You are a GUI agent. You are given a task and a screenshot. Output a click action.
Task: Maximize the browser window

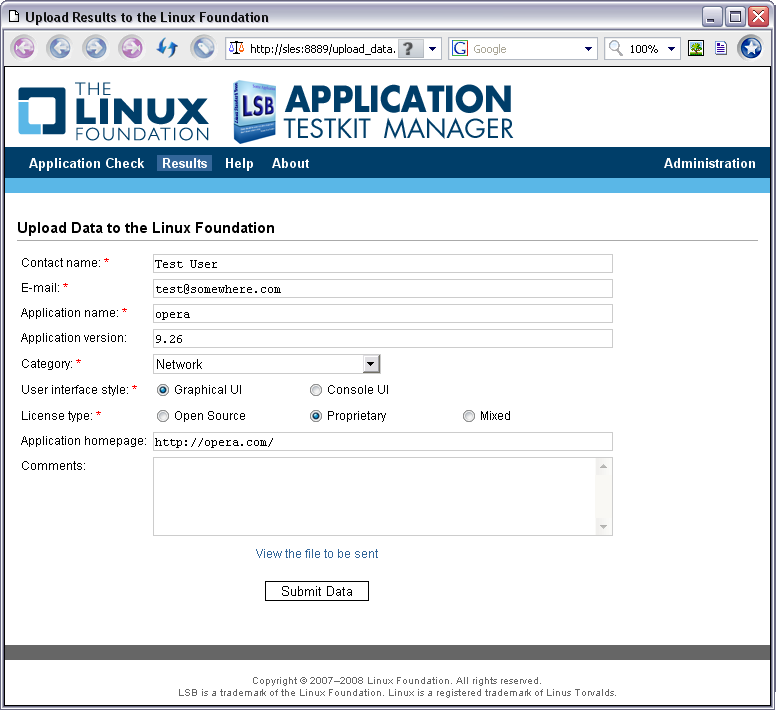click(x=735, y=17)
